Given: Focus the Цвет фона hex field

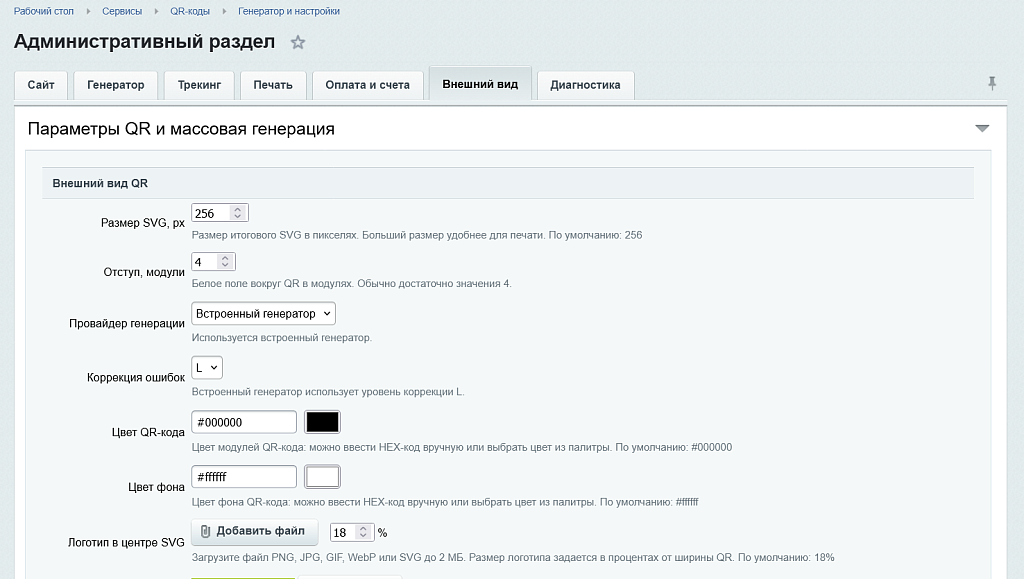Looking at the screenshot, I should tap(244, 477).
